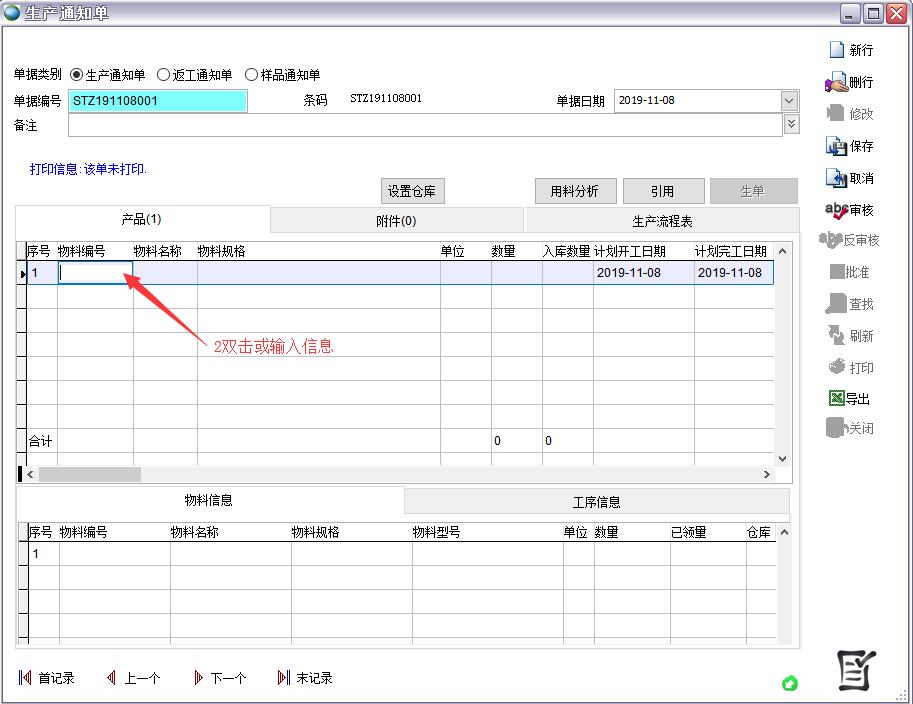Expand the 备注 remarks field

pyautogui.click(x=792, y=124)
